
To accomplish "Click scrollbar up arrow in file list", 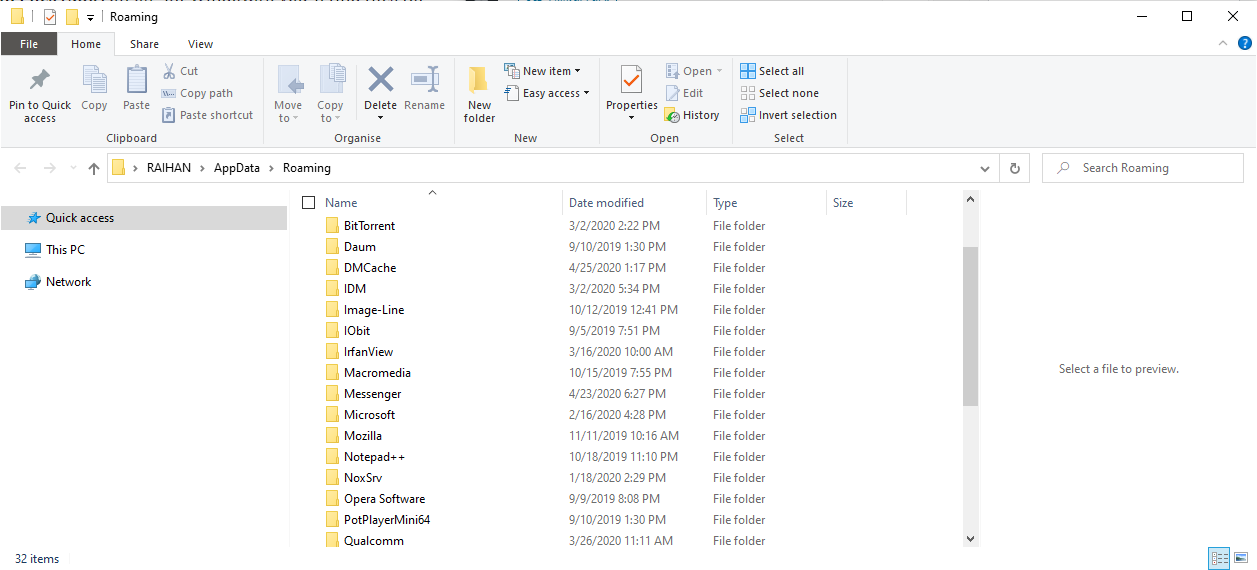I will pos(970,200).
